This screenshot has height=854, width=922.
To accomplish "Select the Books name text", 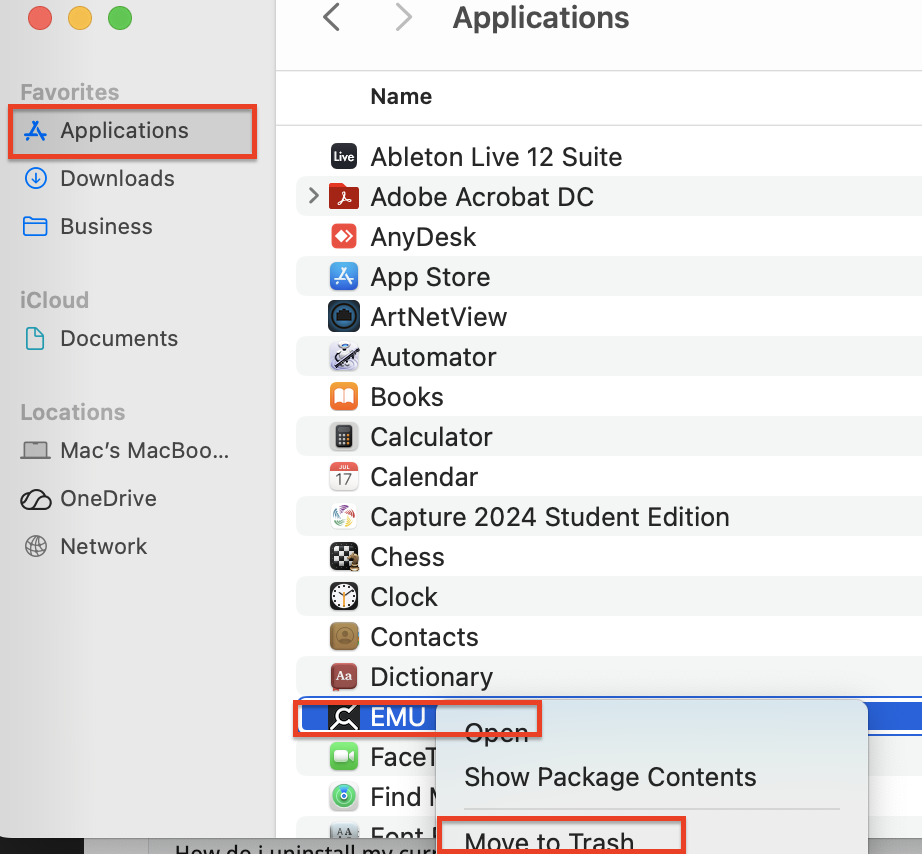I will click(x=407, y=397).
